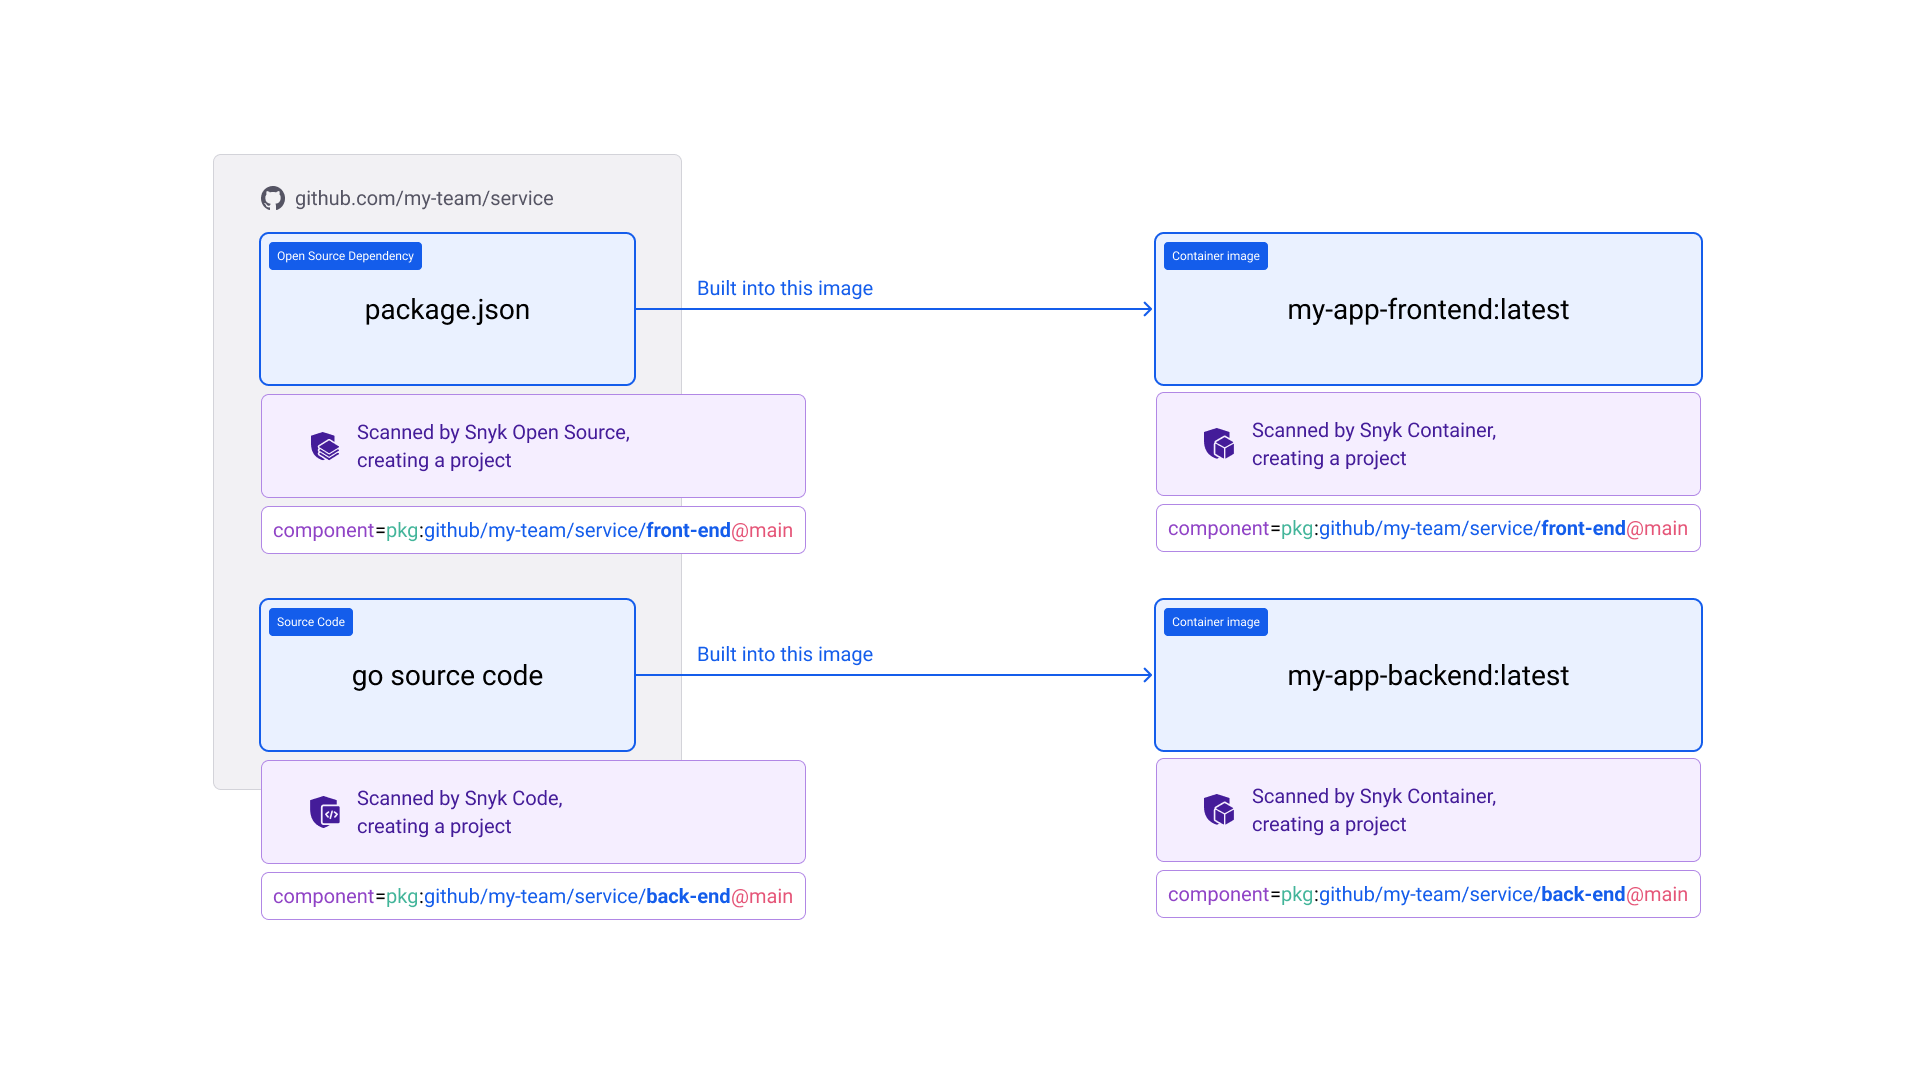
Task: Click the Snyk Open Source scan icon
Action: pos(324,445)
